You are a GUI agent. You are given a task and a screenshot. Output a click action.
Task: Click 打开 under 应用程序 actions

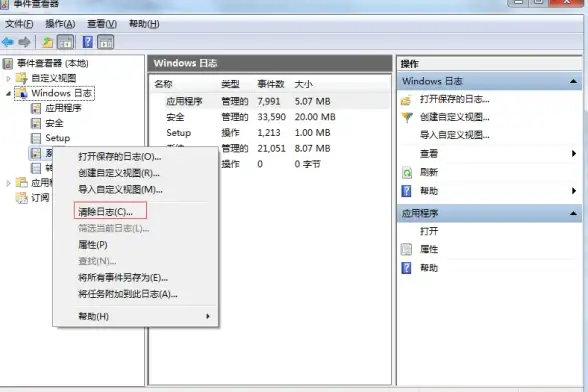[x=429, y=231]
